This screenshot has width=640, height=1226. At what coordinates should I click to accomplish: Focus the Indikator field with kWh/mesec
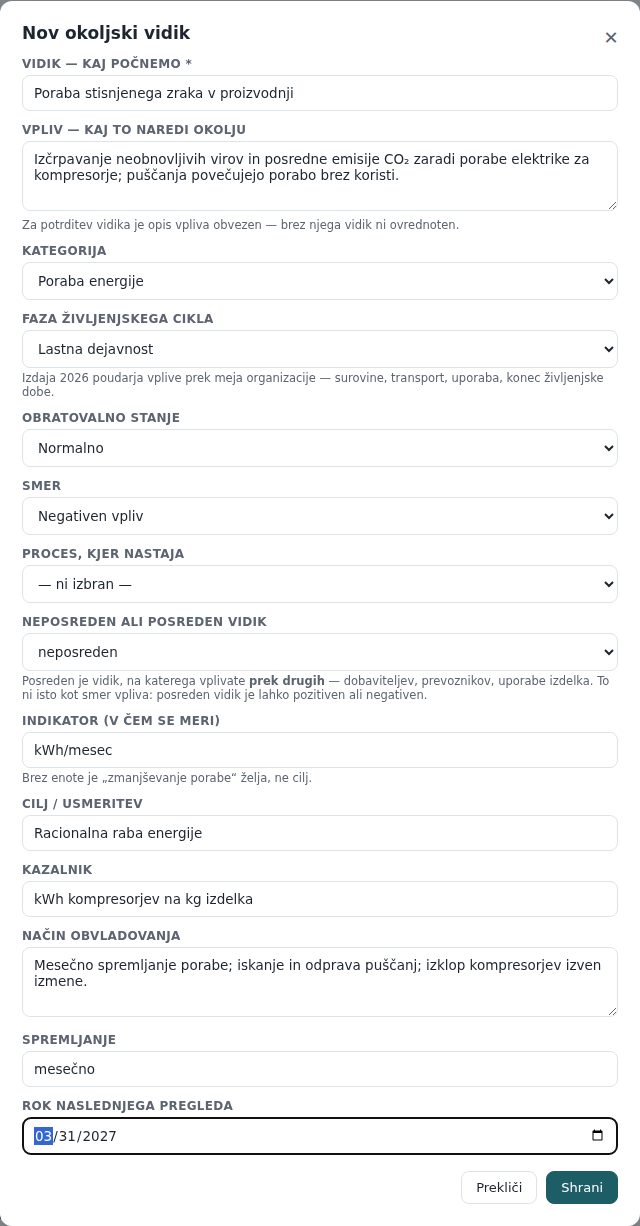point(320,750)
